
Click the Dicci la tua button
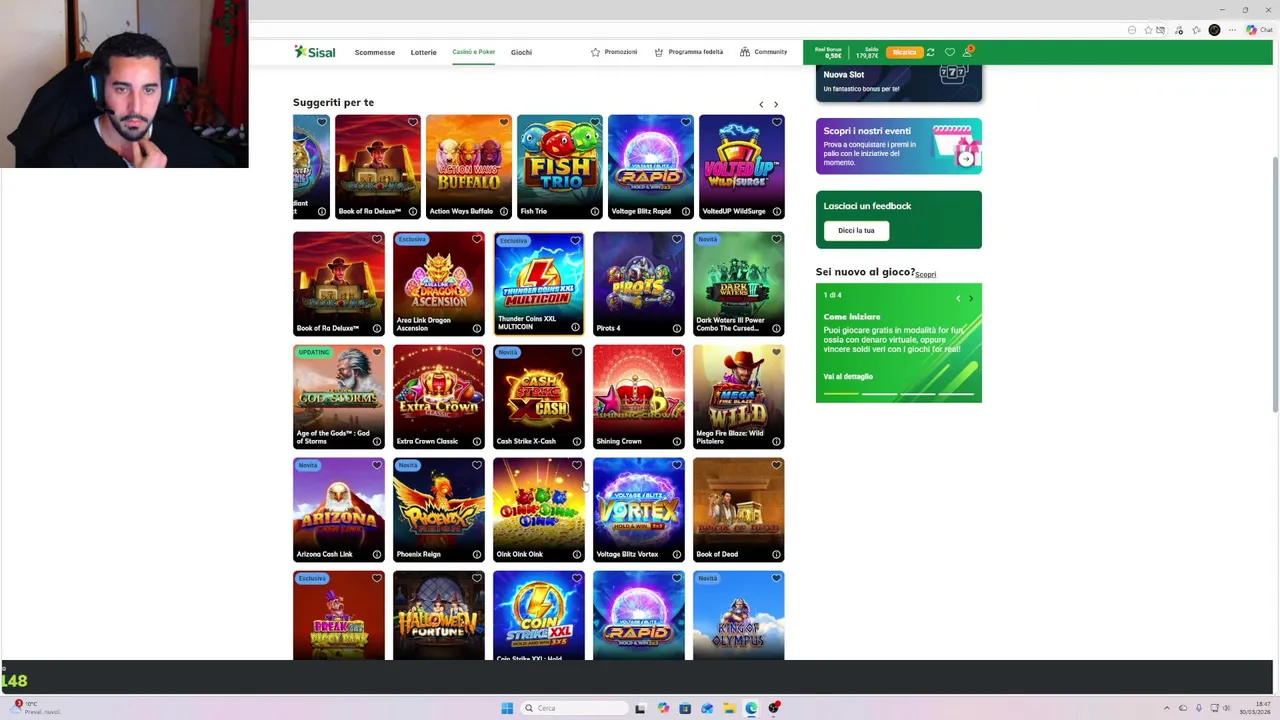pos(856,230)
